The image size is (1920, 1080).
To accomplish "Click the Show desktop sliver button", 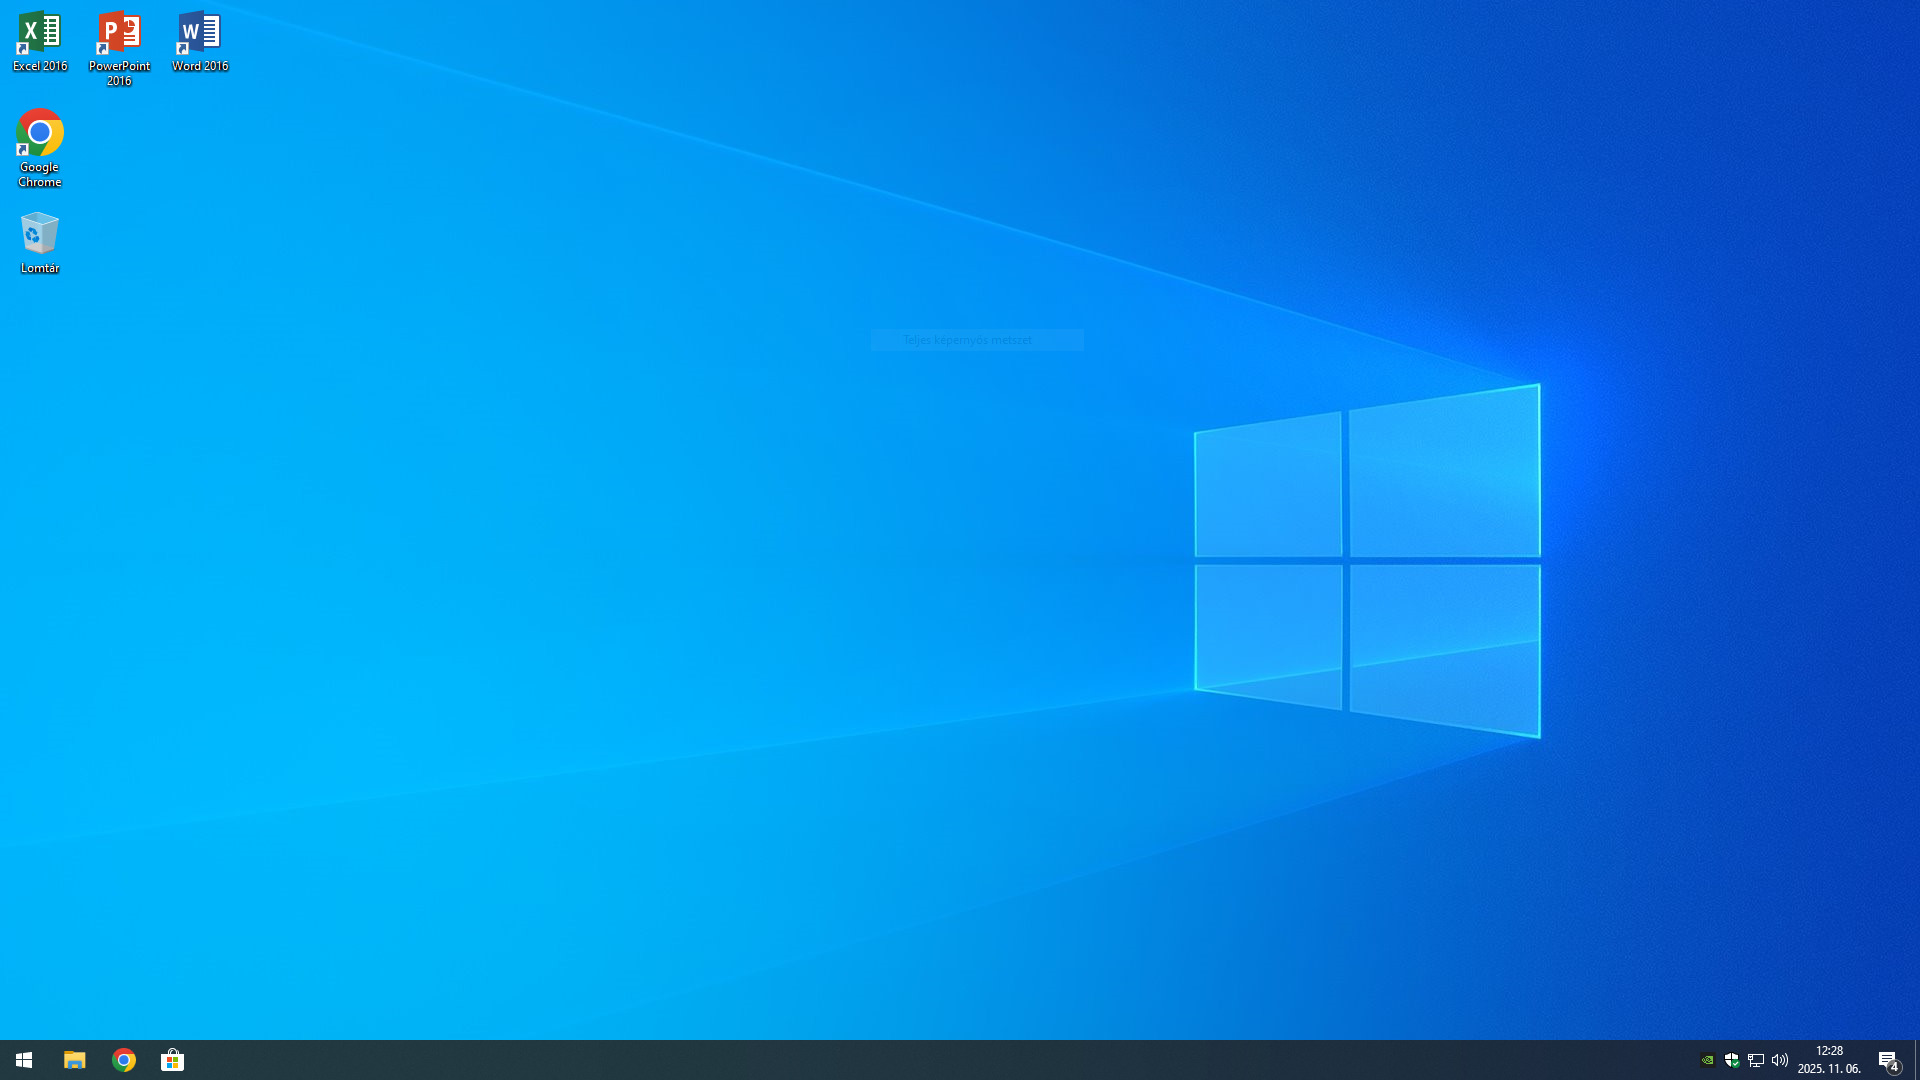I will [1916, 1060].
